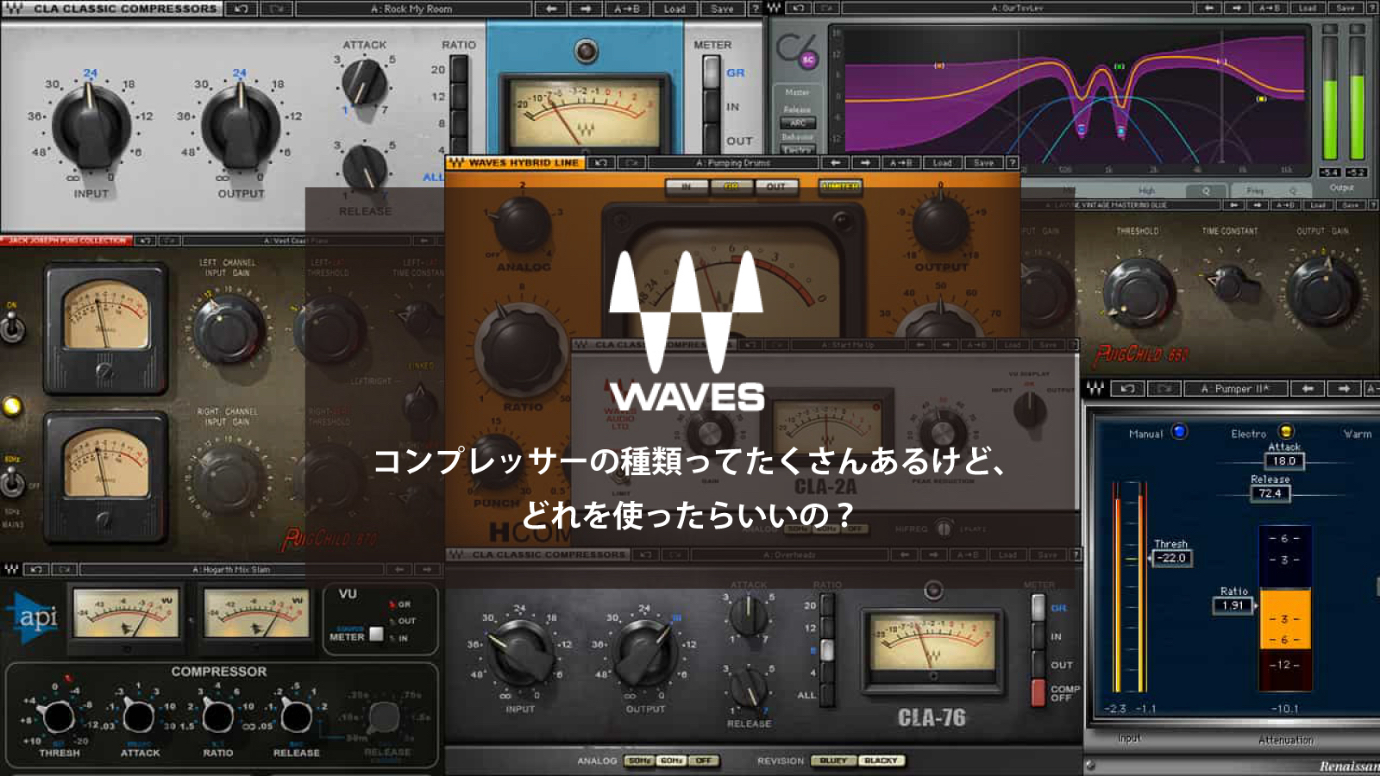Open C6 Release ARC mode selector
The image size is (1380, 776).
click(797, 124)
